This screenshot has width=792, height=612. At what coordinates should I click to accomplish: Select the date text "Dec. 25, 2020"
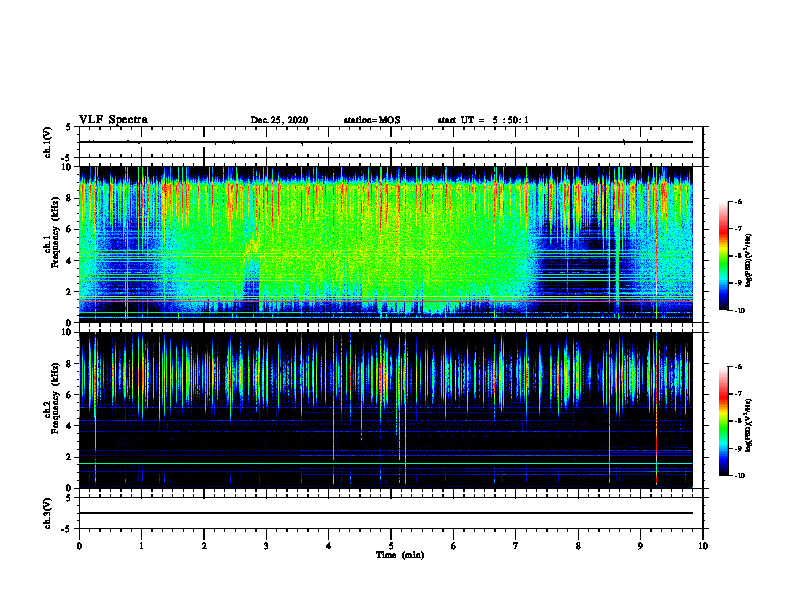(x=279, y=120)
